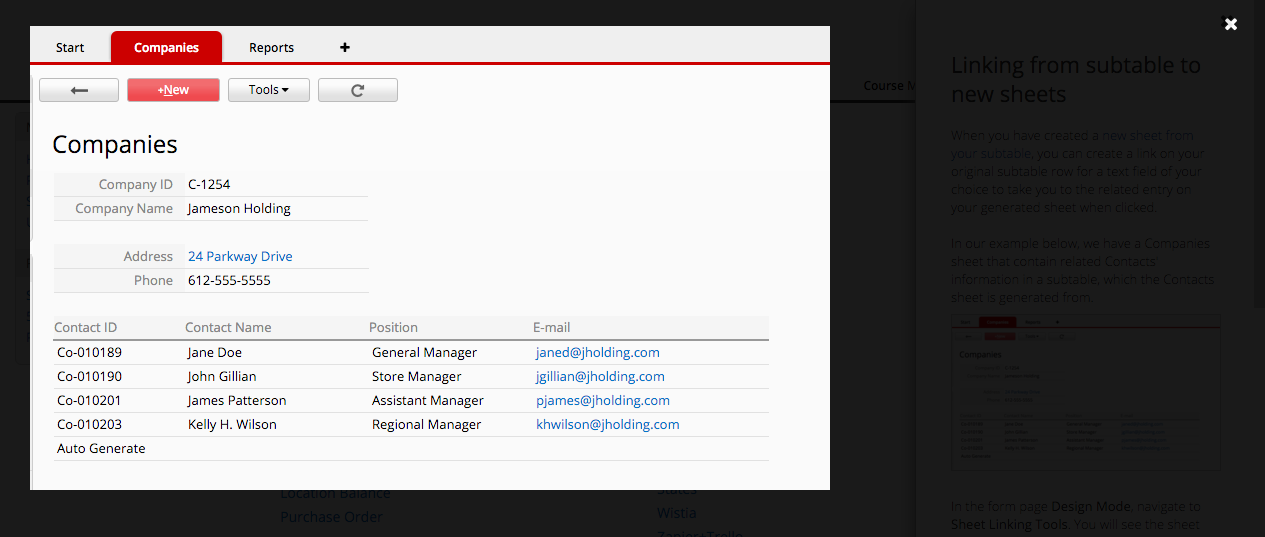Open the Tools dropdown
The width and height of the screenshot is (1265, 537).
pyautogui.click(x=269, y=90)
